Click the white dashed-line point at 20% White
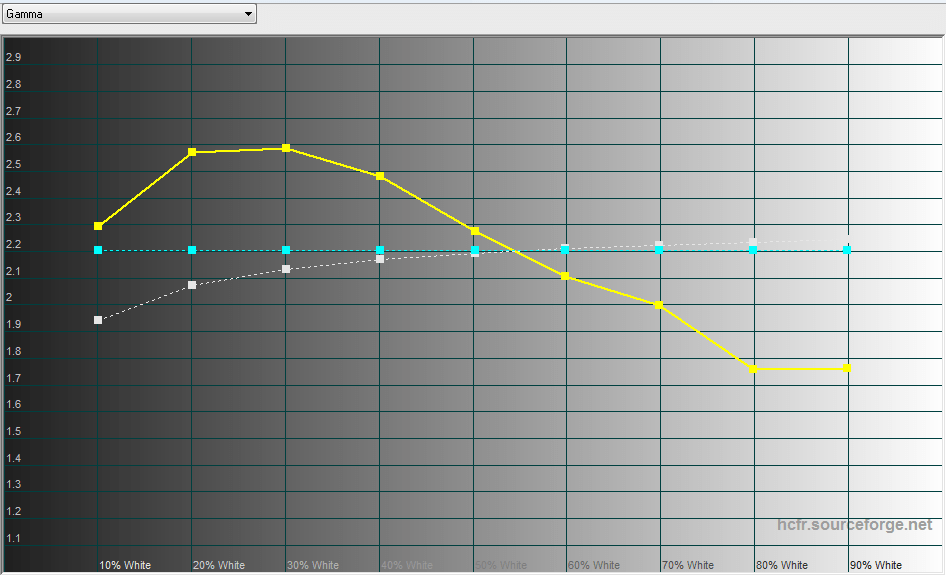The width and height of the screenshot is (946, 575). tap(192, 285)
